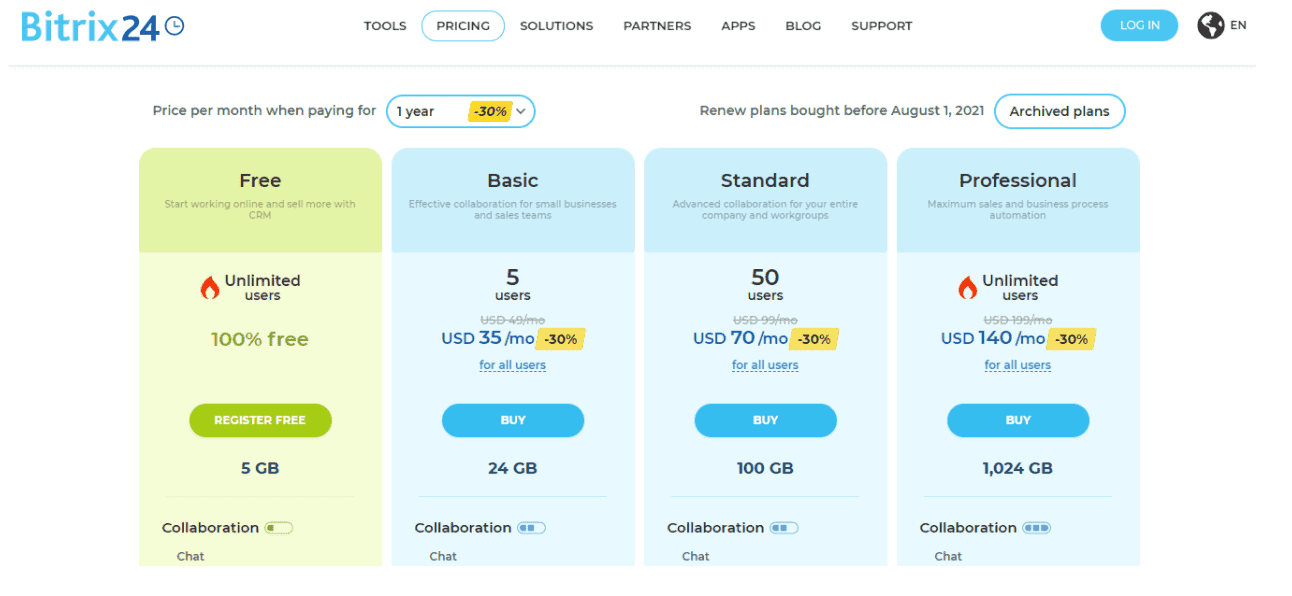
Task: Click the Basic plan heading
Action: click(x=513, y=181)
